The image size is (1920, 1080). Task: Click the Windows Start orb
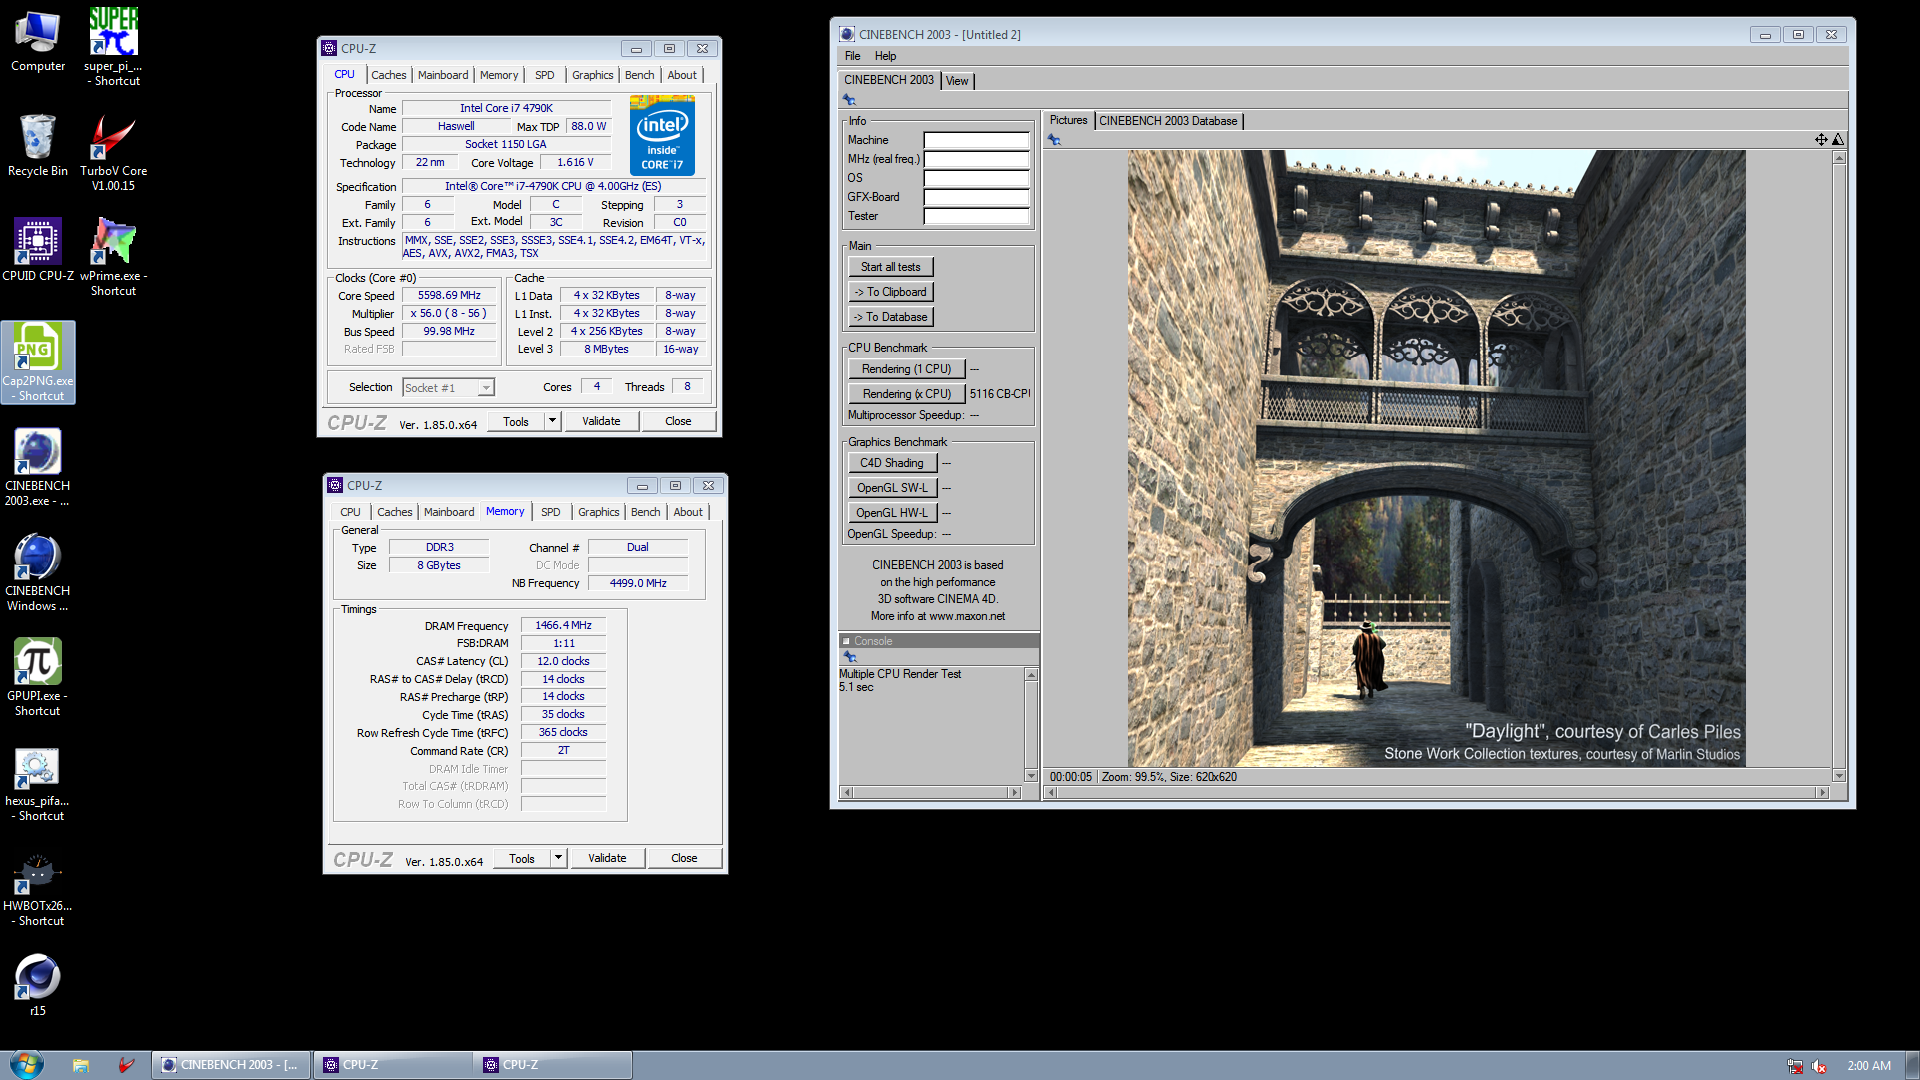tap(26, 1064)
